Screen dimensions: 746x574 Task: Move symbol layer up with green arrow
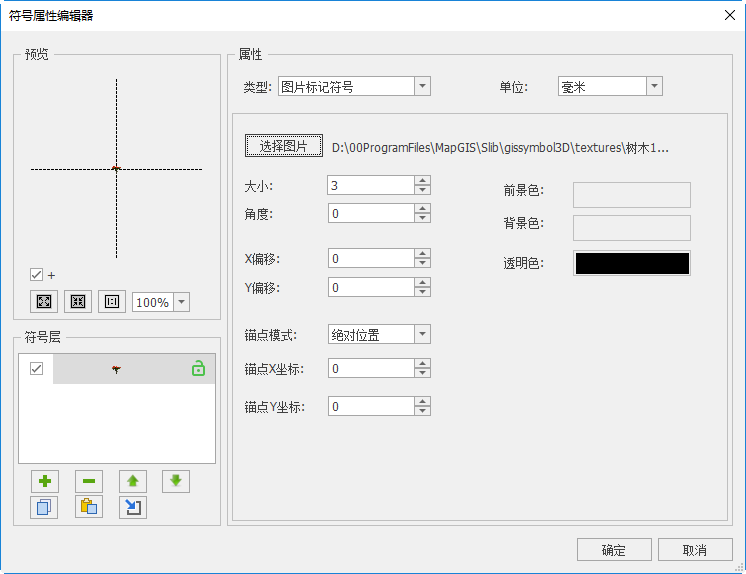tap(132, 481)
